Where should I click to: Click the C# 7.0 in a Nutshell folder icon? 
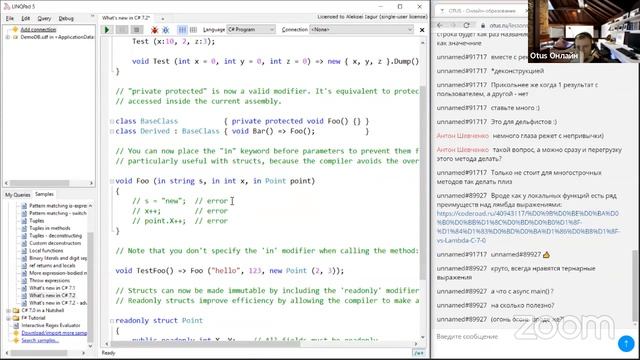(x=16, y=311)
